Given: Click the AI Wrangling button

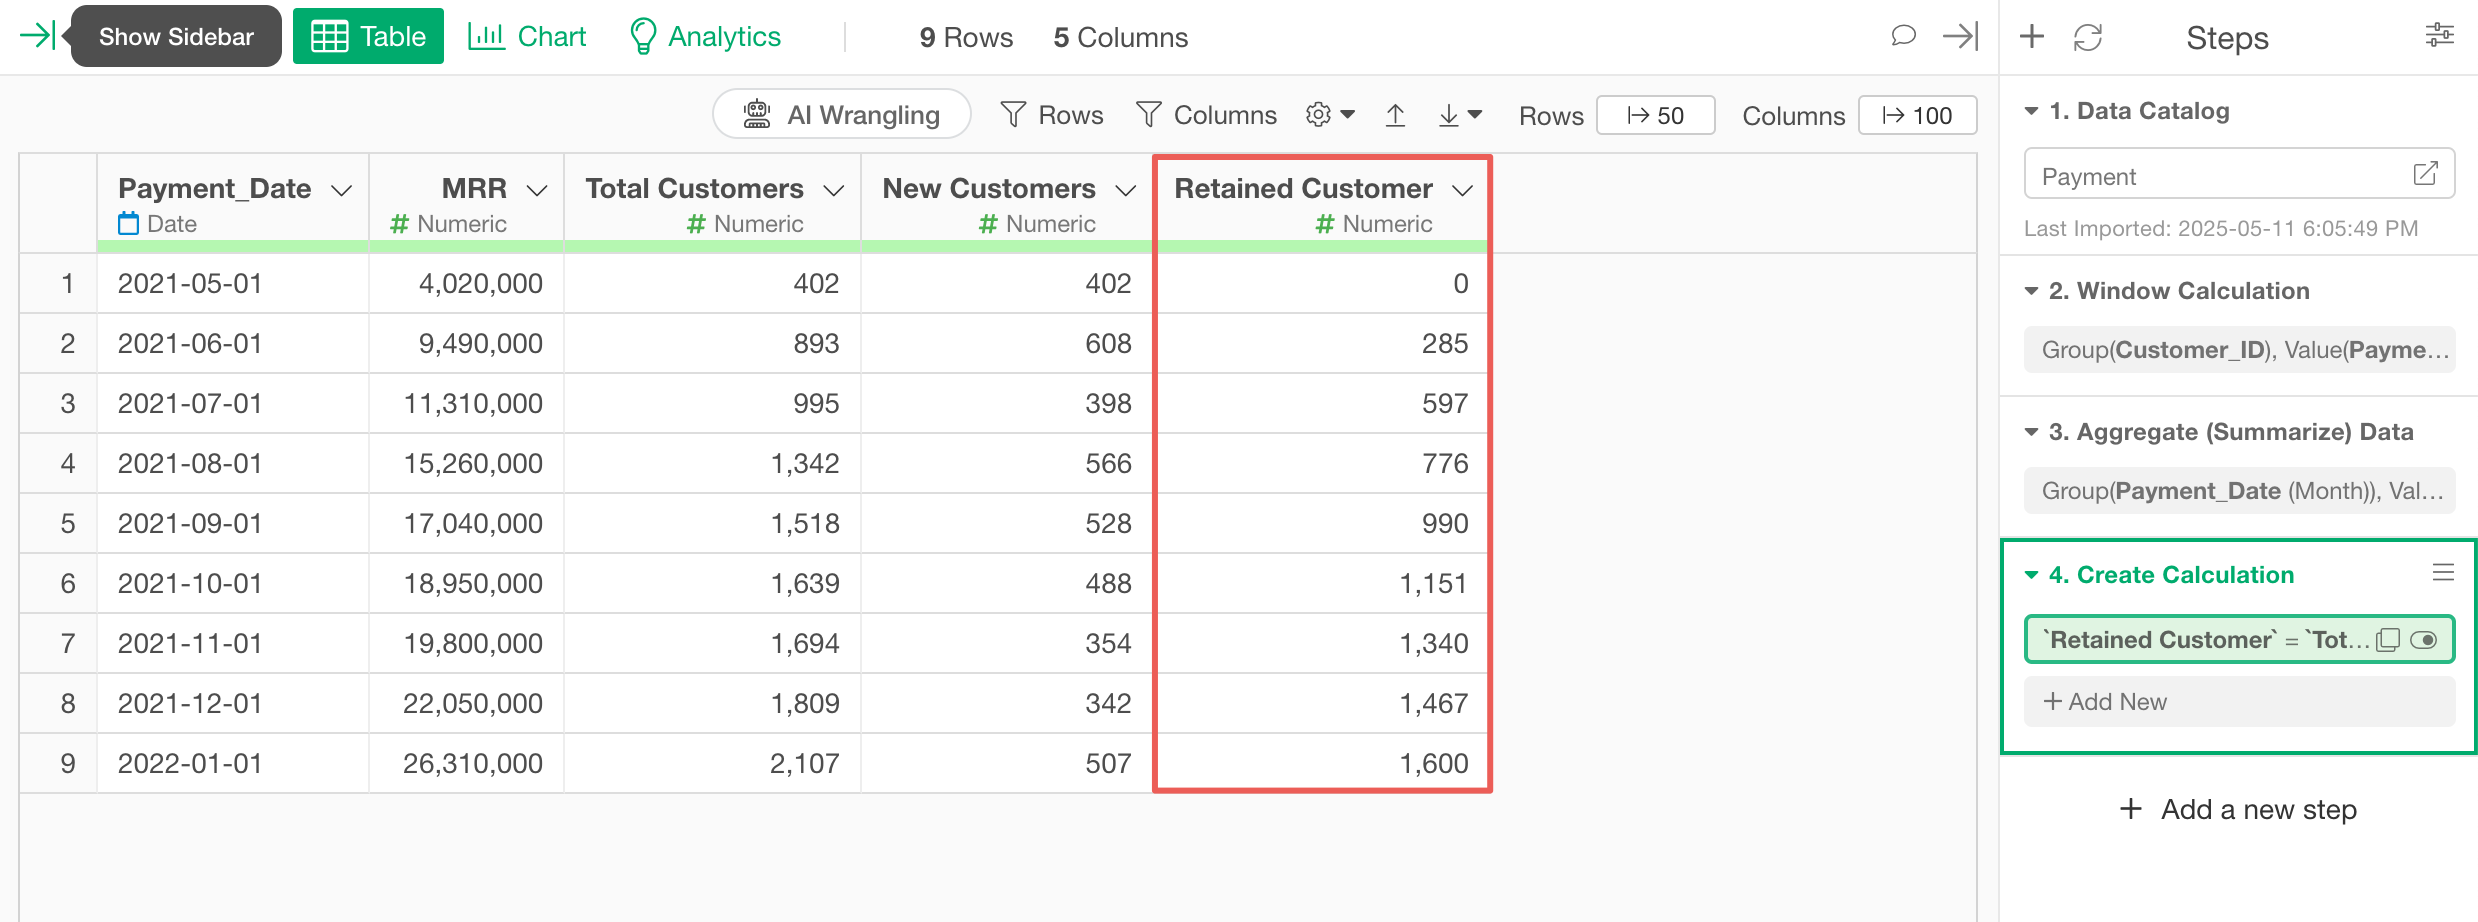Looking at the screenshot, I should [842, 115].
